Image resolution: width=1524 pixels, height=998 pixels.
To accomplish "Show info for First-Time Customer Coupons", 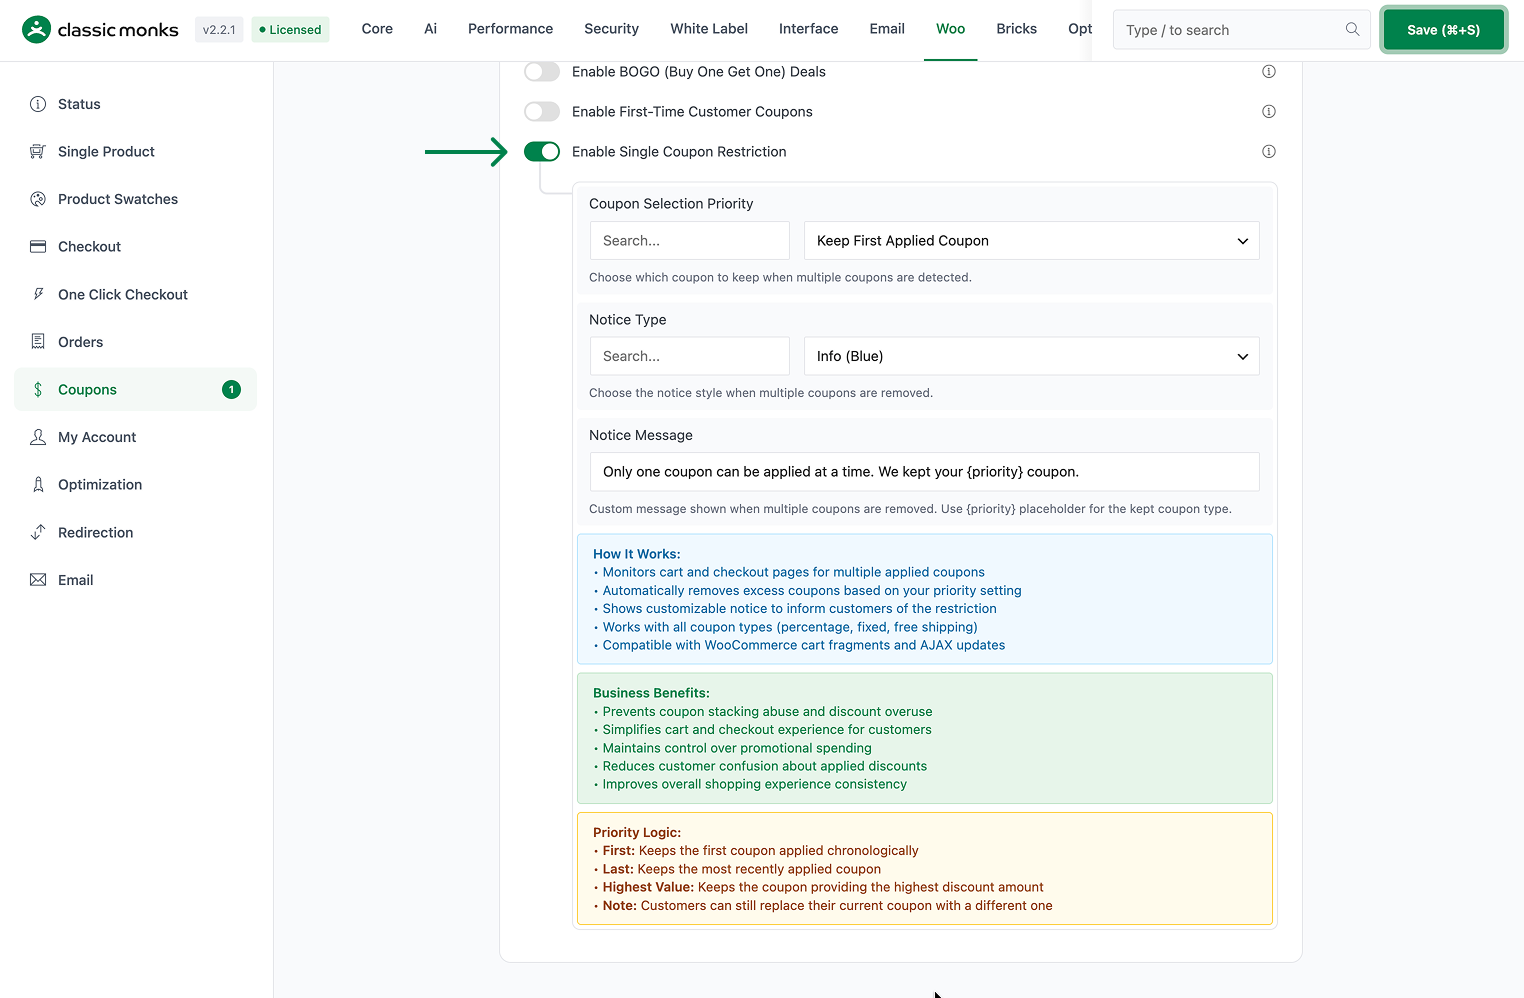I will pos(1269,112).
